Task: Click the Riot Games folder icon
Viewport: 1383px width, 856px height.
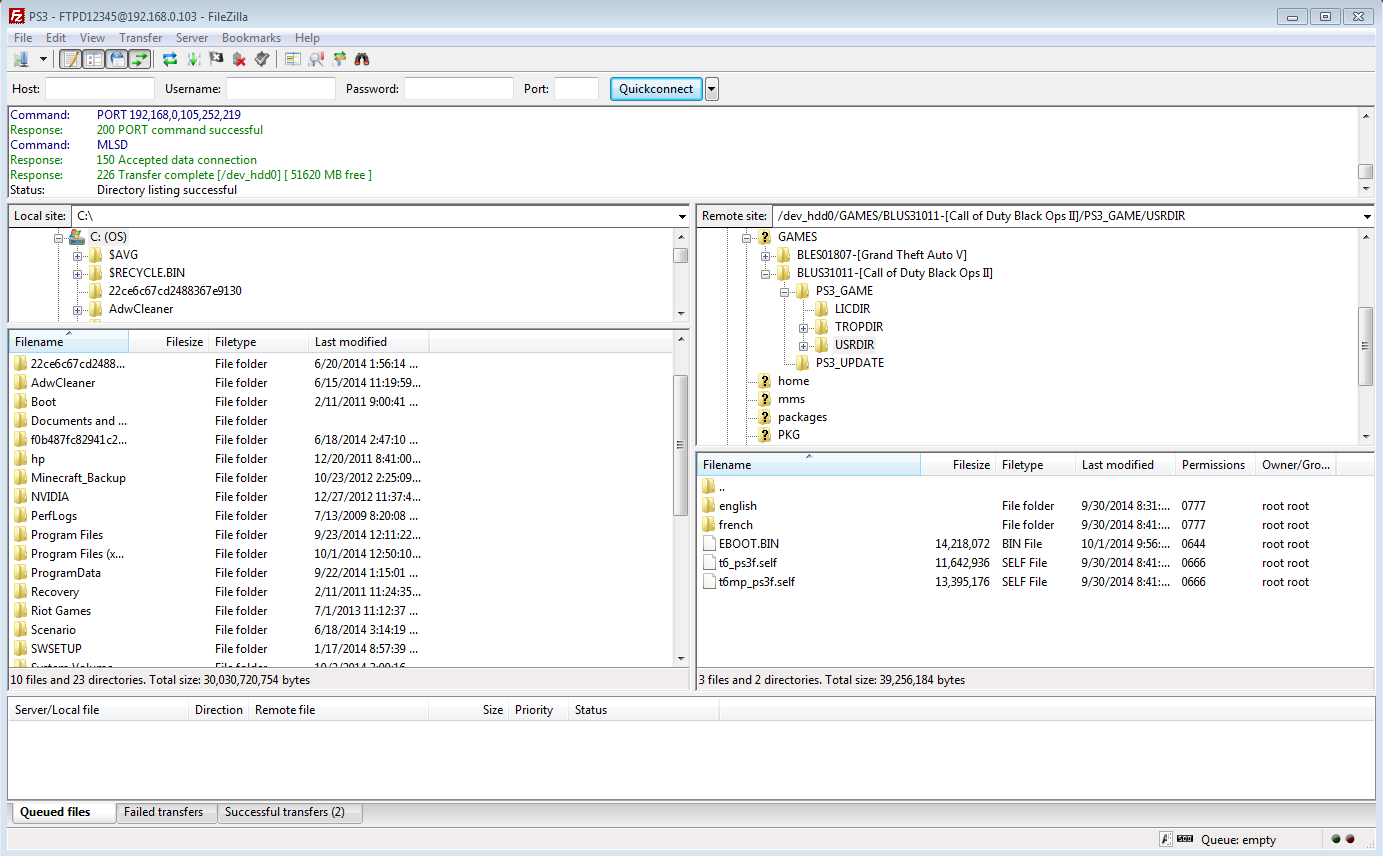Action: (20, 611)
